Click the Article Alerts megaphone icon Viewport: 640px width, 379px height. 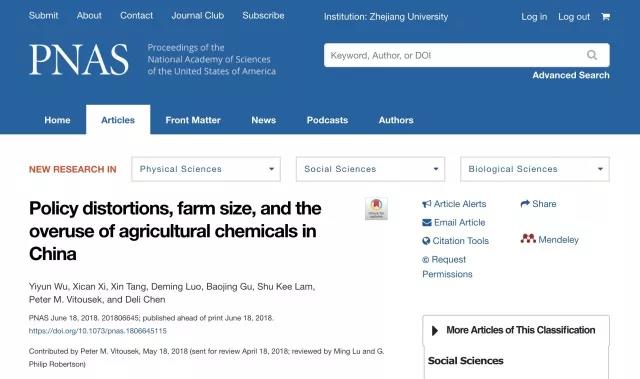(427, 204)
